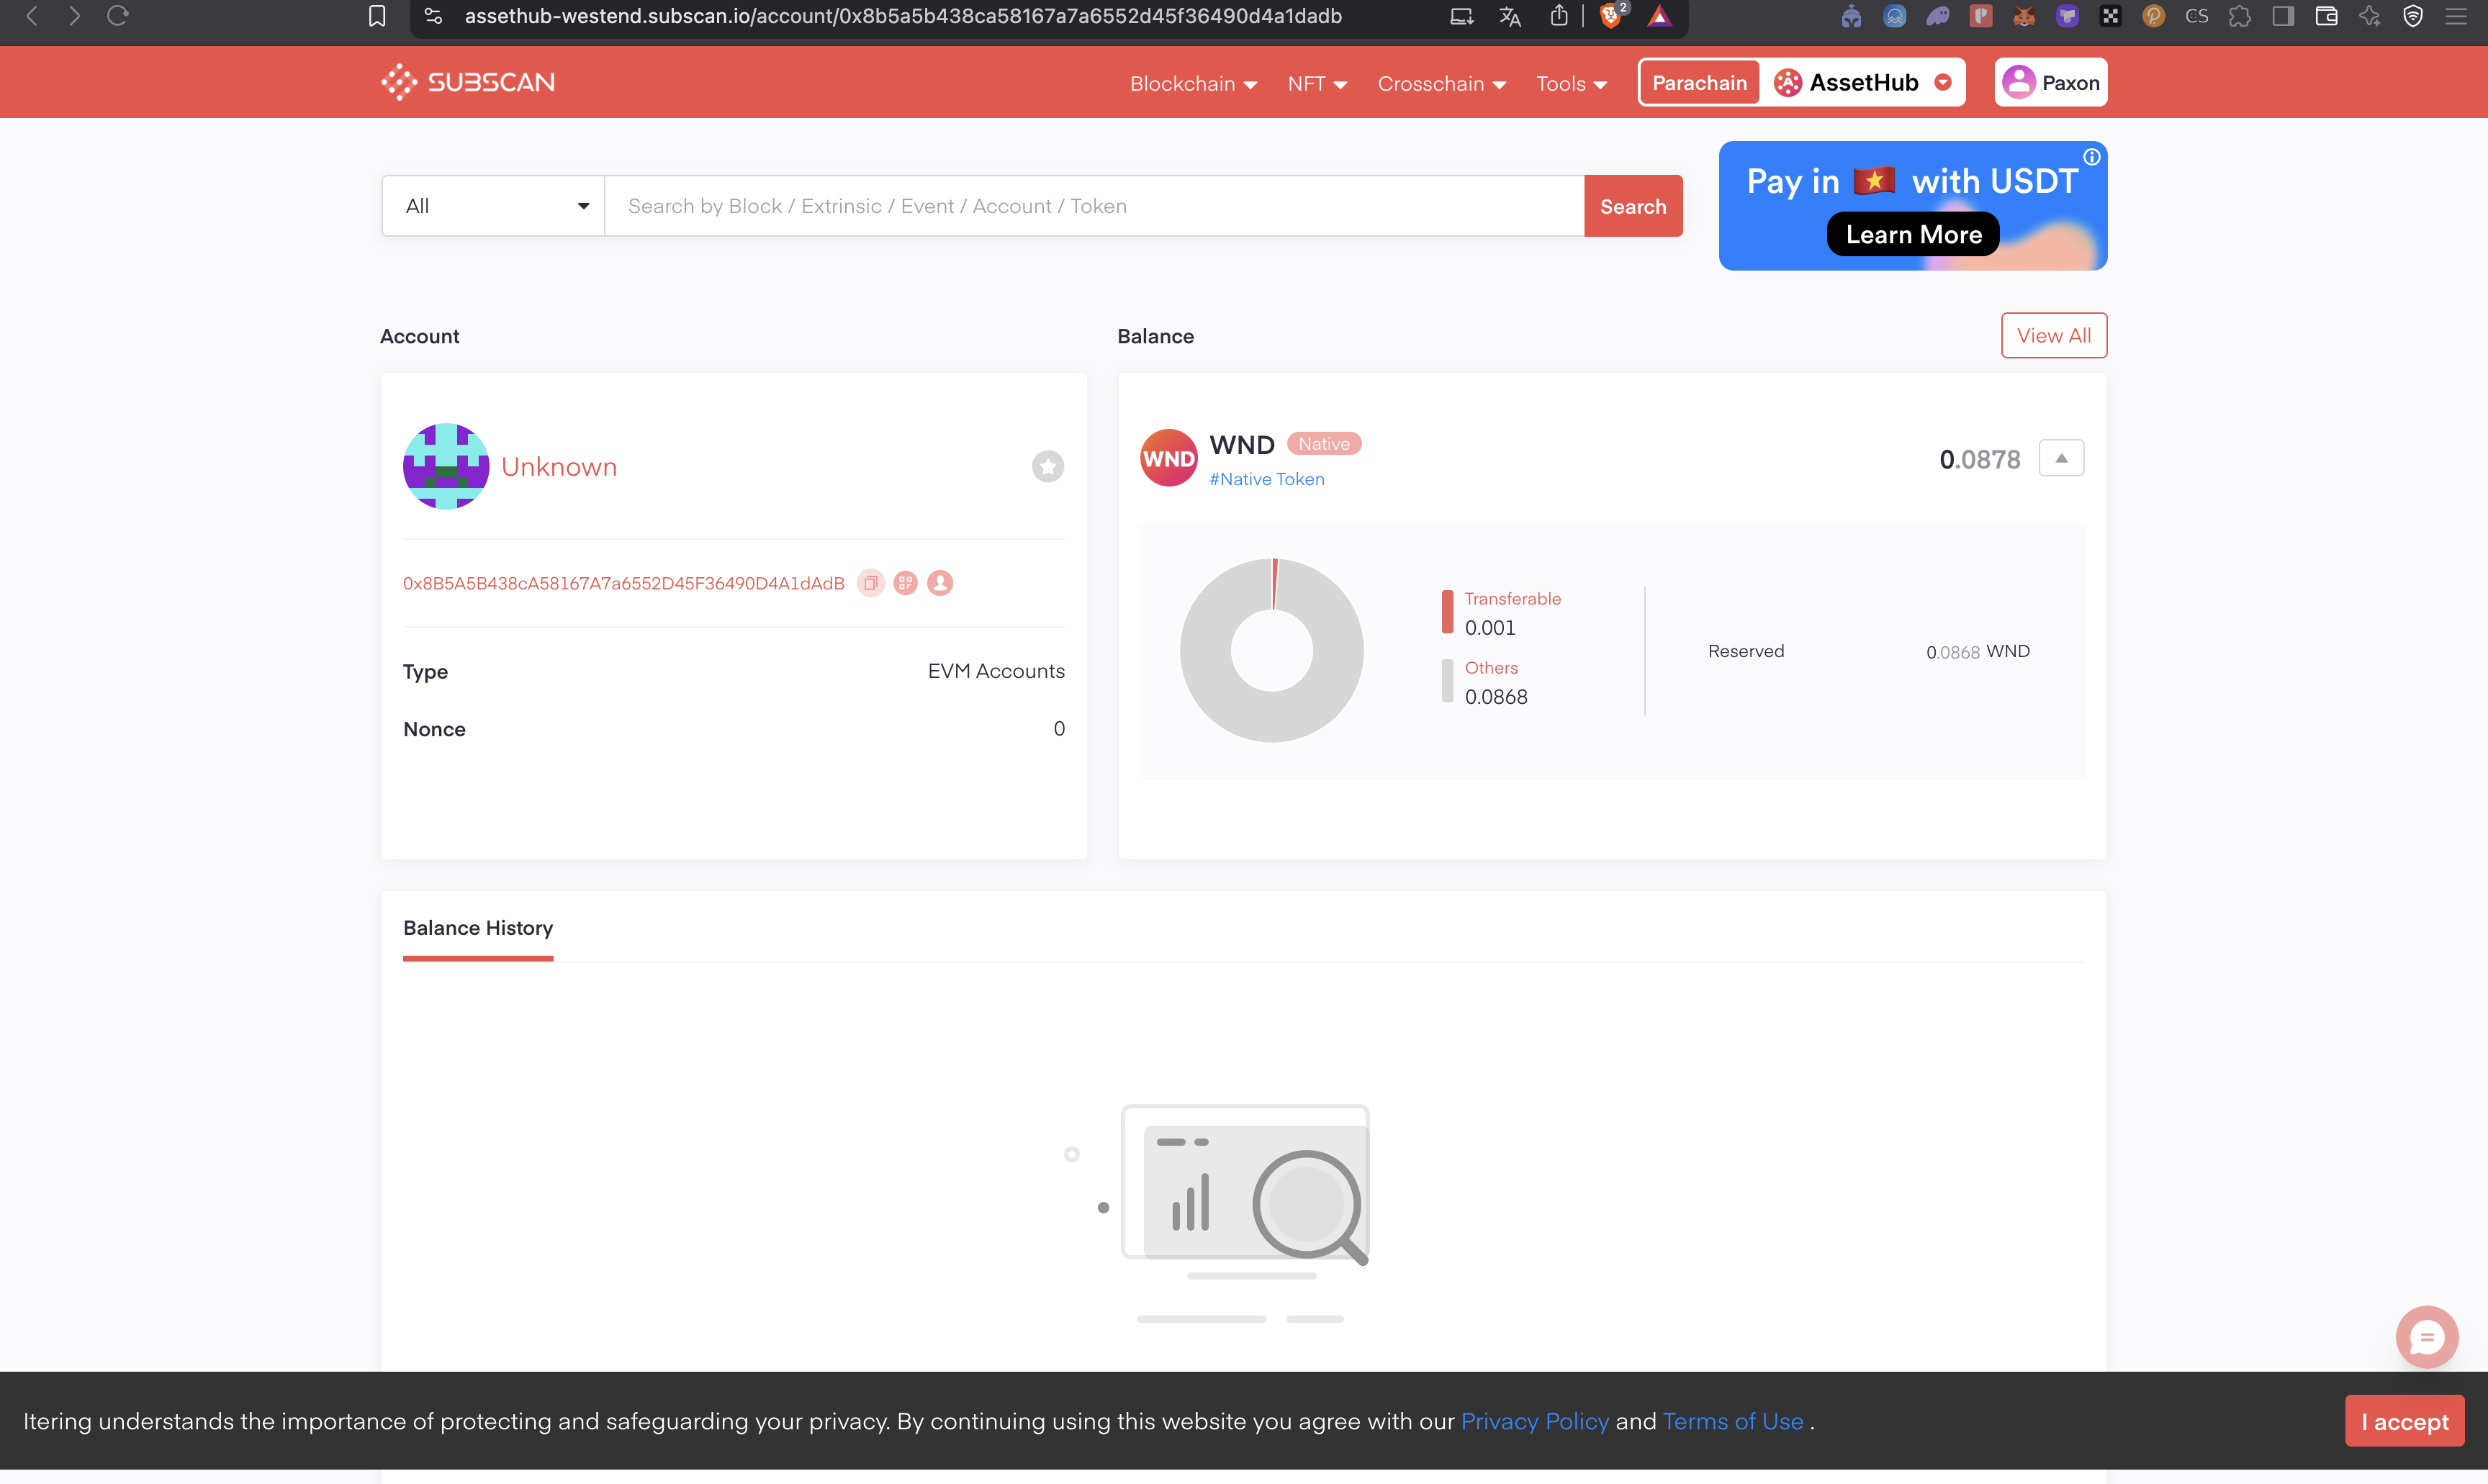This screenshot has width=2488, height=1484.
Task: Click the balance donut chart
Action: 1271,650
